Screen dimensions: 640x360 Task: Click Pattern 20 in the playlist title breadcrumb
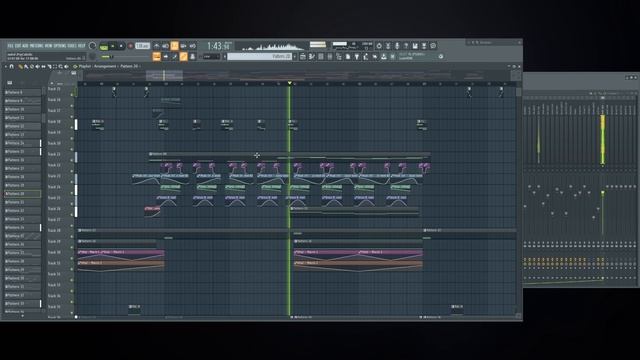(x=129, y=66)
